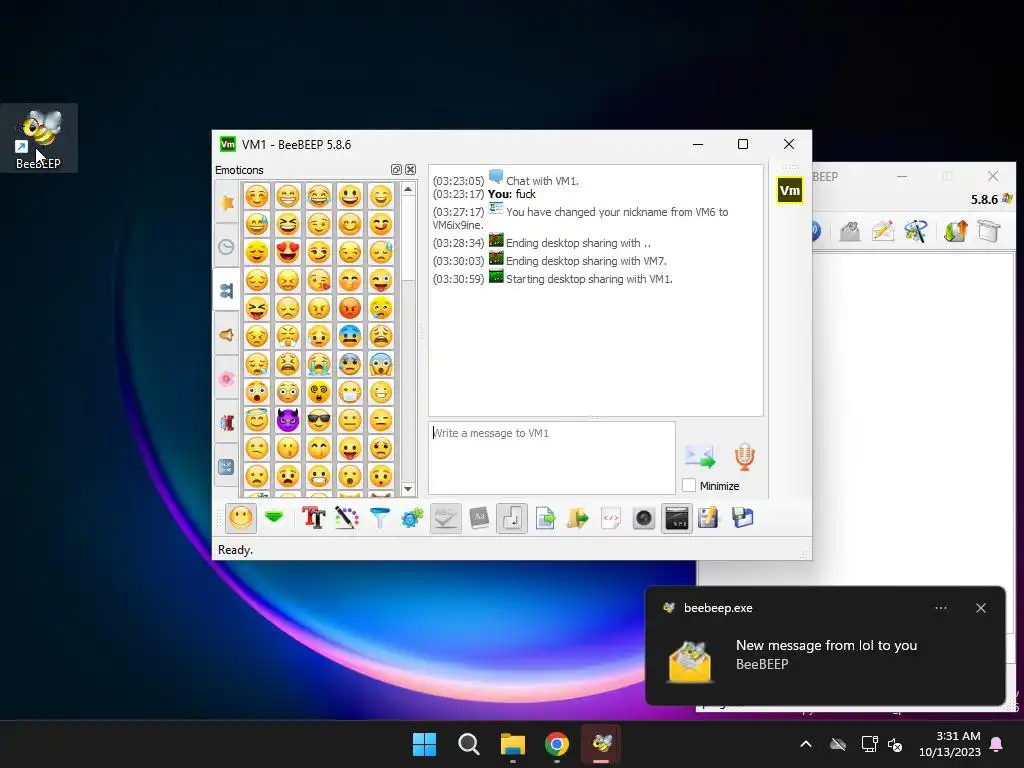Insert the heart-eyes emoticon
The width and height of the screenshot is (1024, 768).
[288, 252]
